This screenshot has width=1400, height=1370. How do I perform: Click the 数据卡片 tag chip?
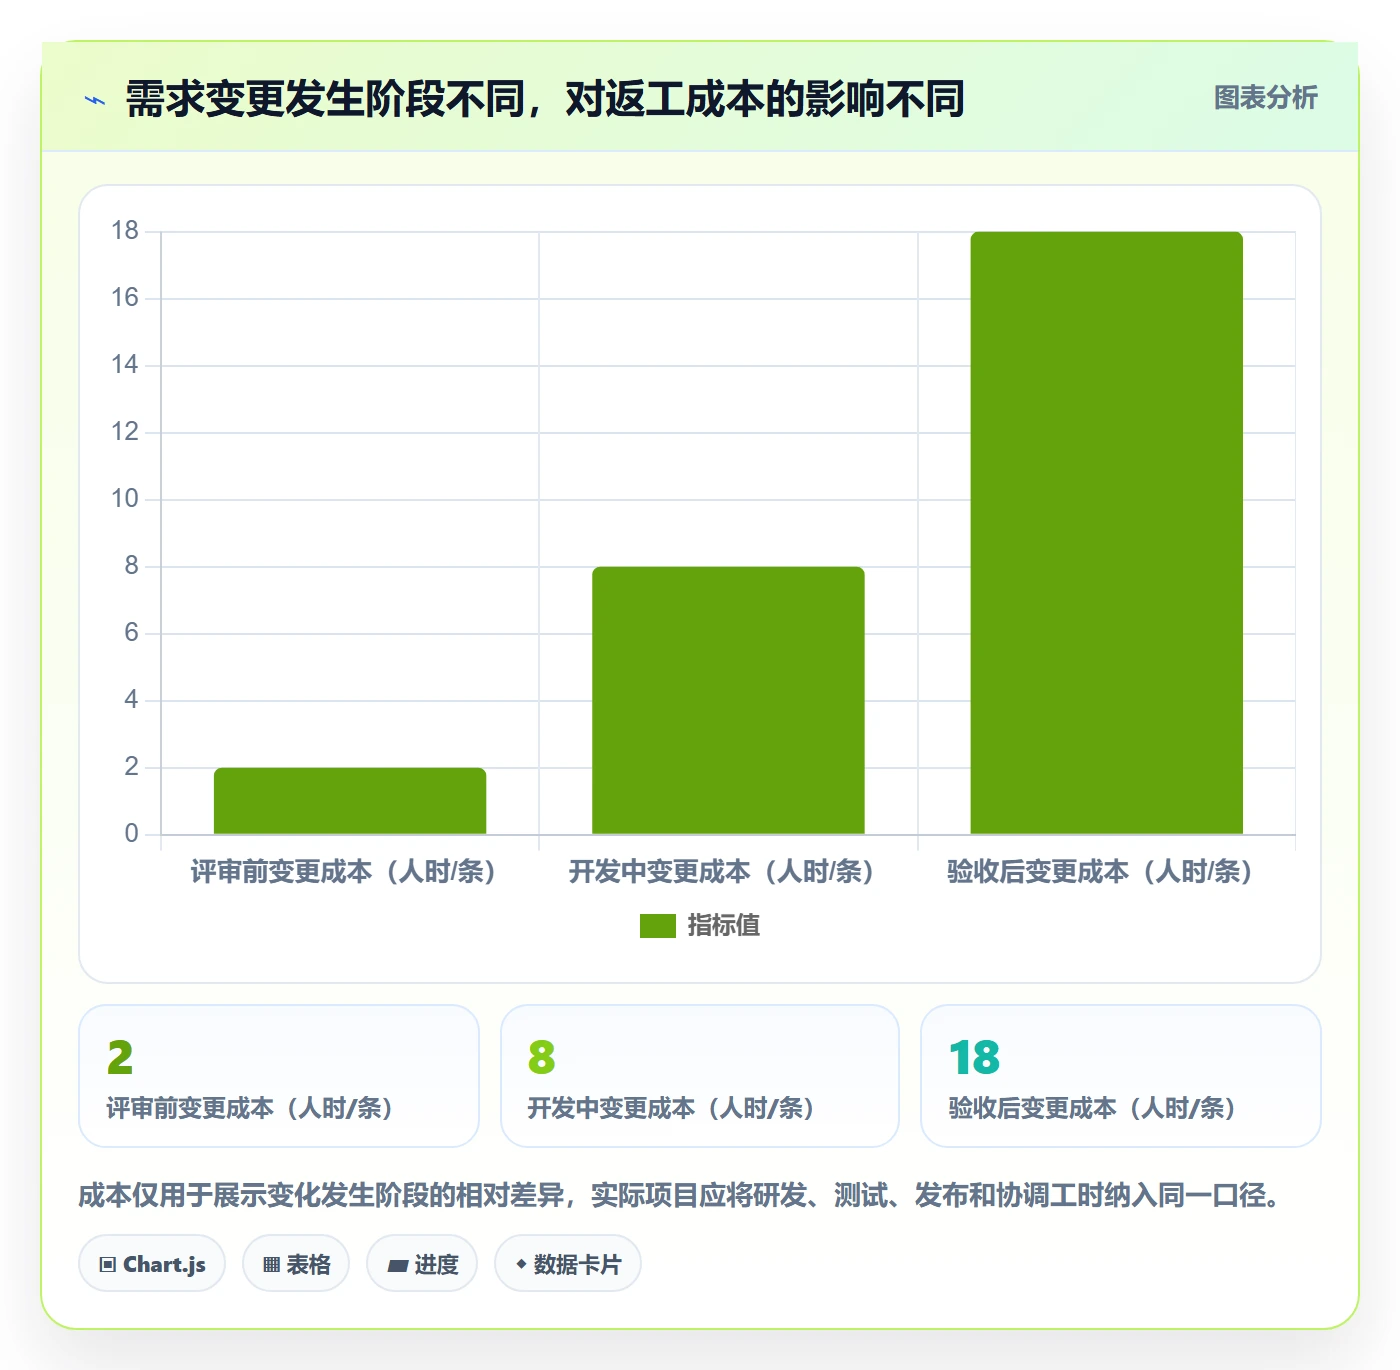(568, 1264)
